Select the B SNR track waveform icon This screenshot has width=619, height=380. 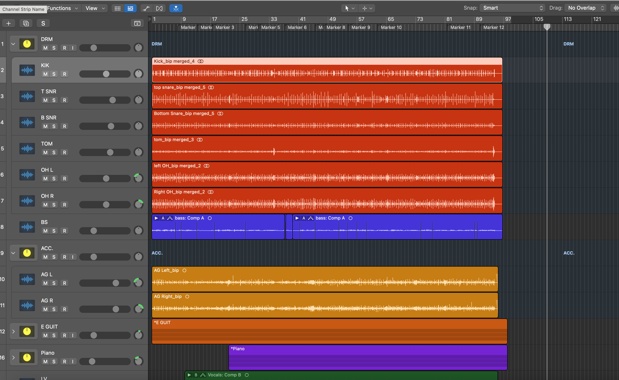pyautogui.click(x=27, y=122)
